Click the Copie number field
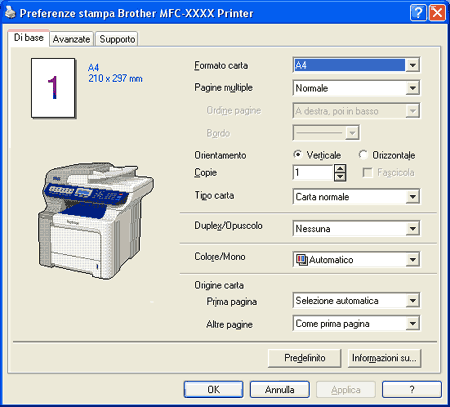The image size is (450, 407). click(313, 173)
